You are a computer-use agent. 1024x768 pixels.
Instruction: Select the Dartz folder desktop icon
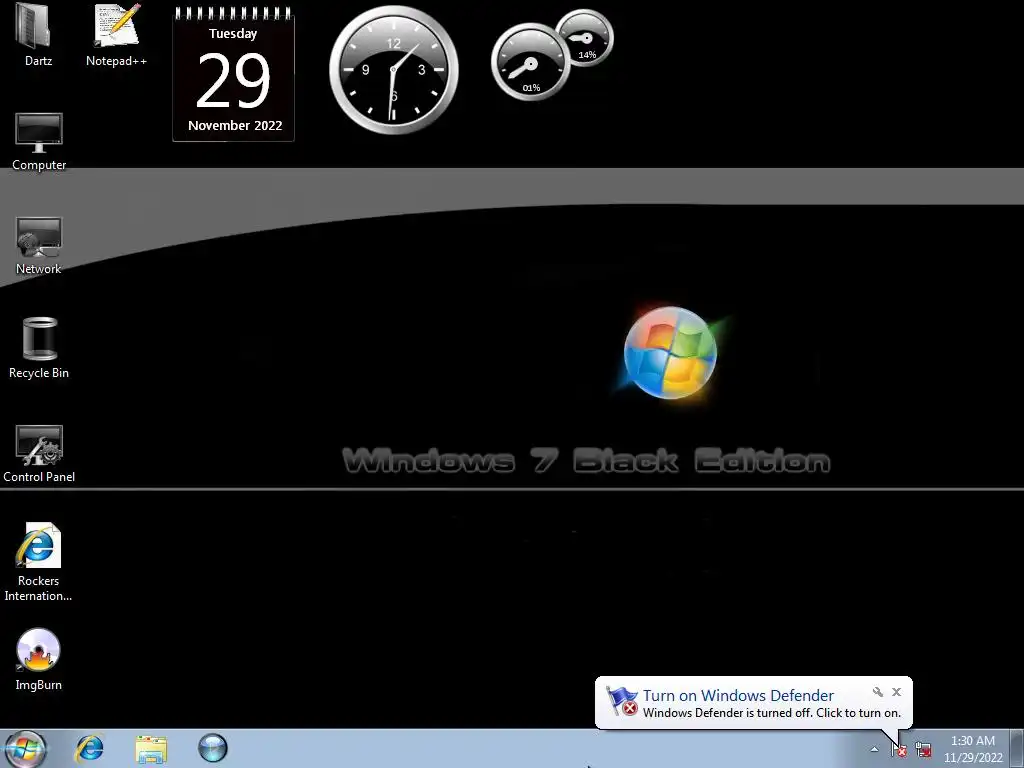point(38,35)
